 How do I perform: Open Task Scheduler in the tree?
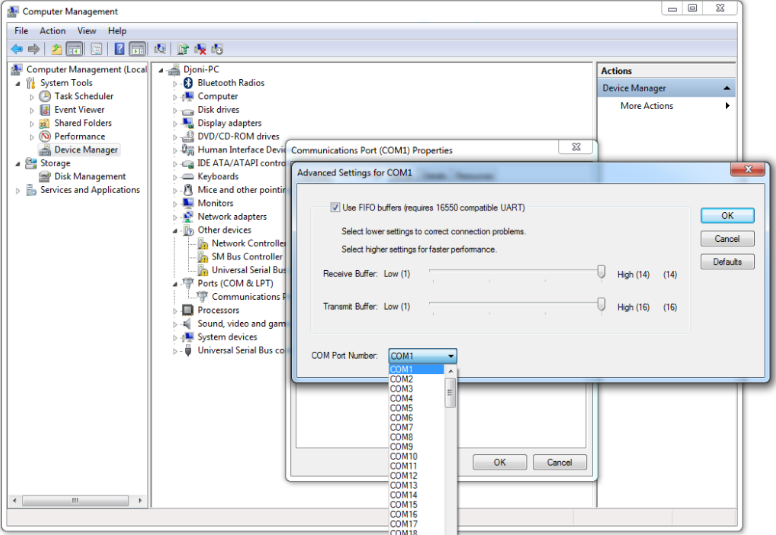pyautogui.click(x=83, y=96)
